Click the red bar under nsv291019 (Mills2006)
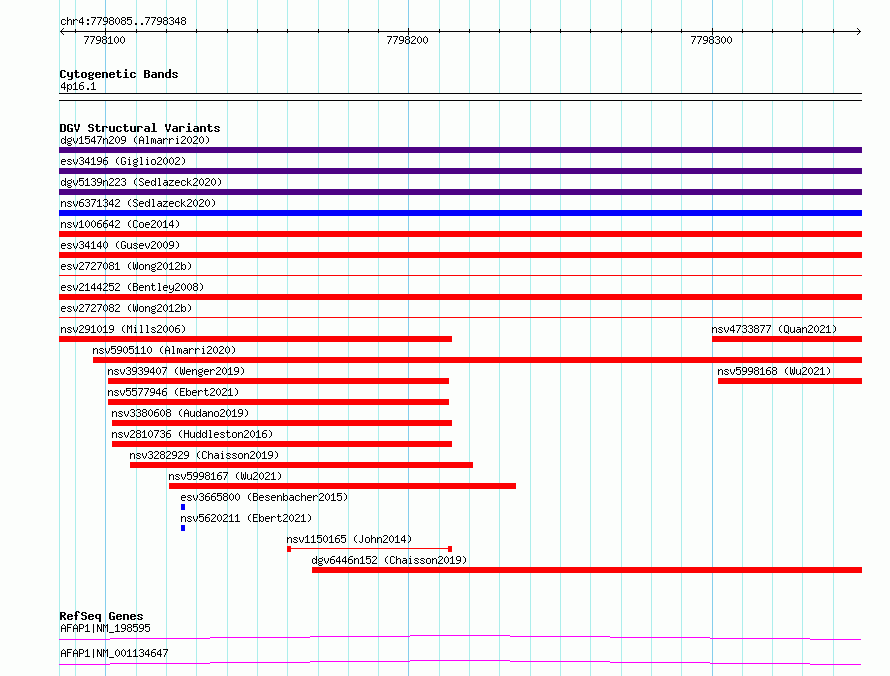 [255, 339]
